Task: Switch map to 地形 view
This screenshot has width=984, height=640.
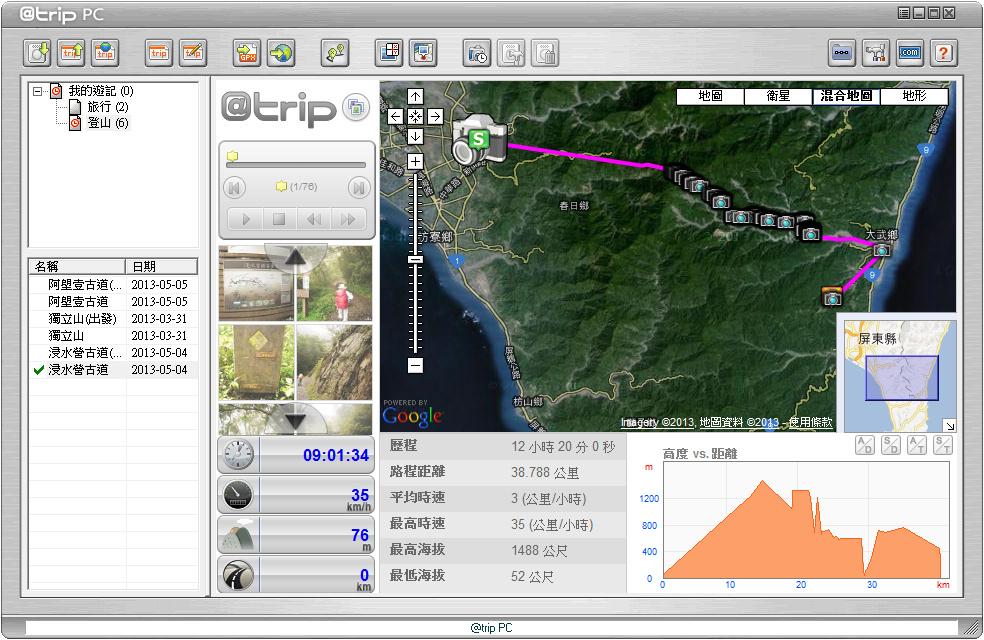Action: [x=914, y=96]
